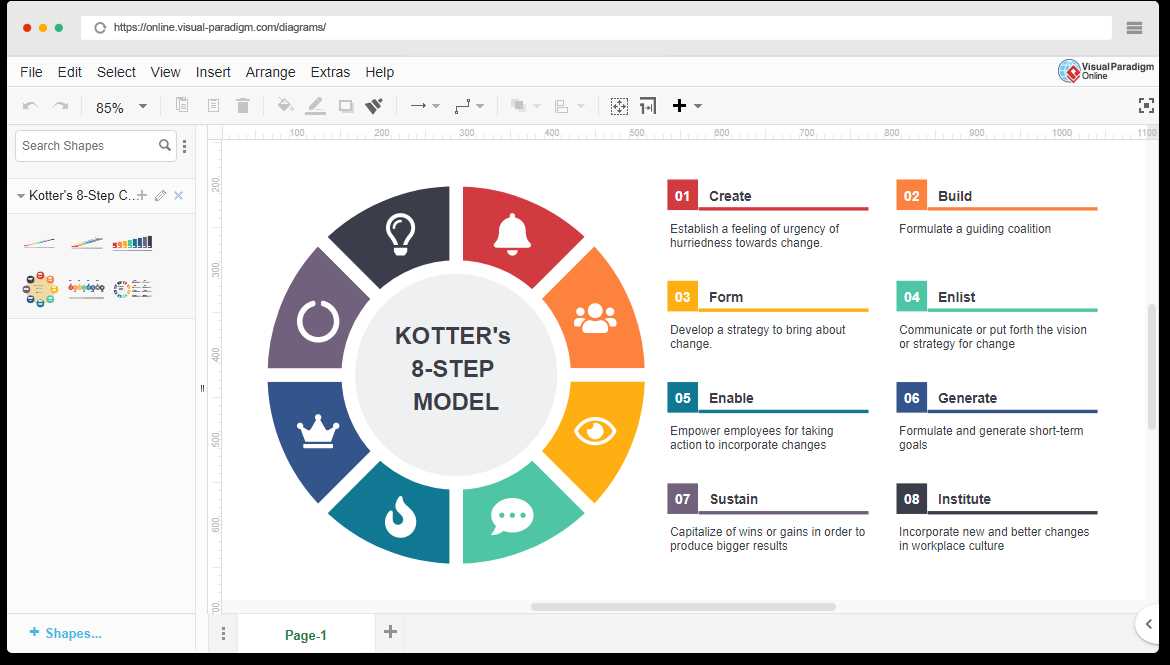Click the Delete trash can icon
This screenshot has height=665, width=1170.
point(243,106)
